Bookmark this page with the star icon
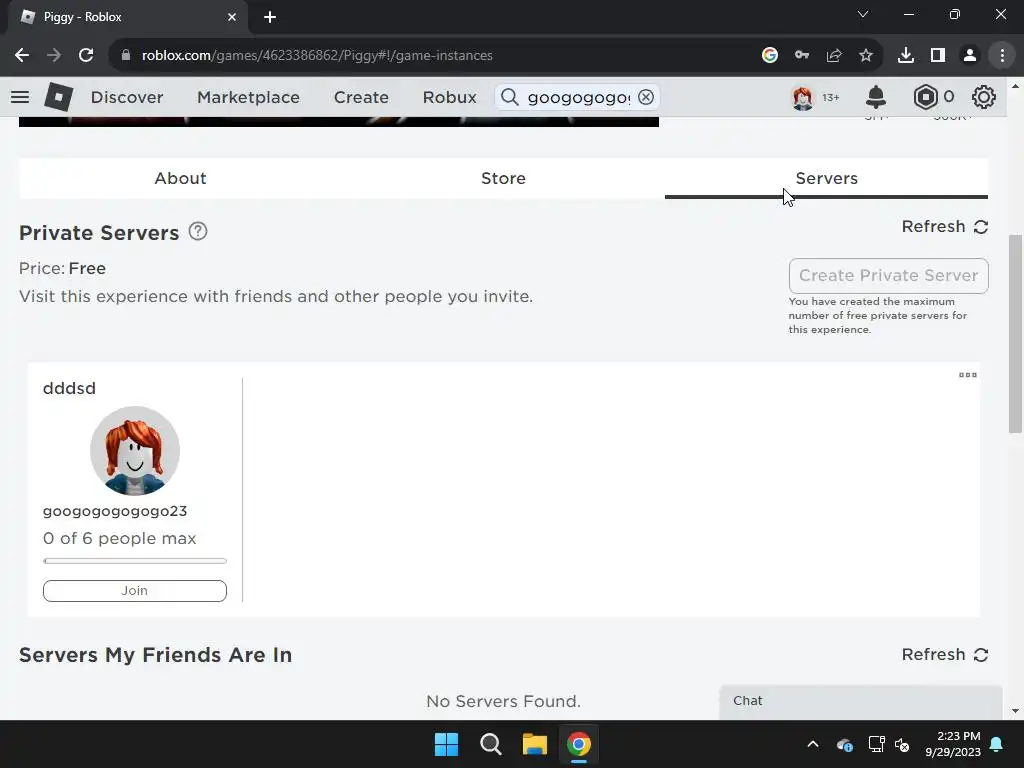1024x768 pixels. (x=865, y=56)
